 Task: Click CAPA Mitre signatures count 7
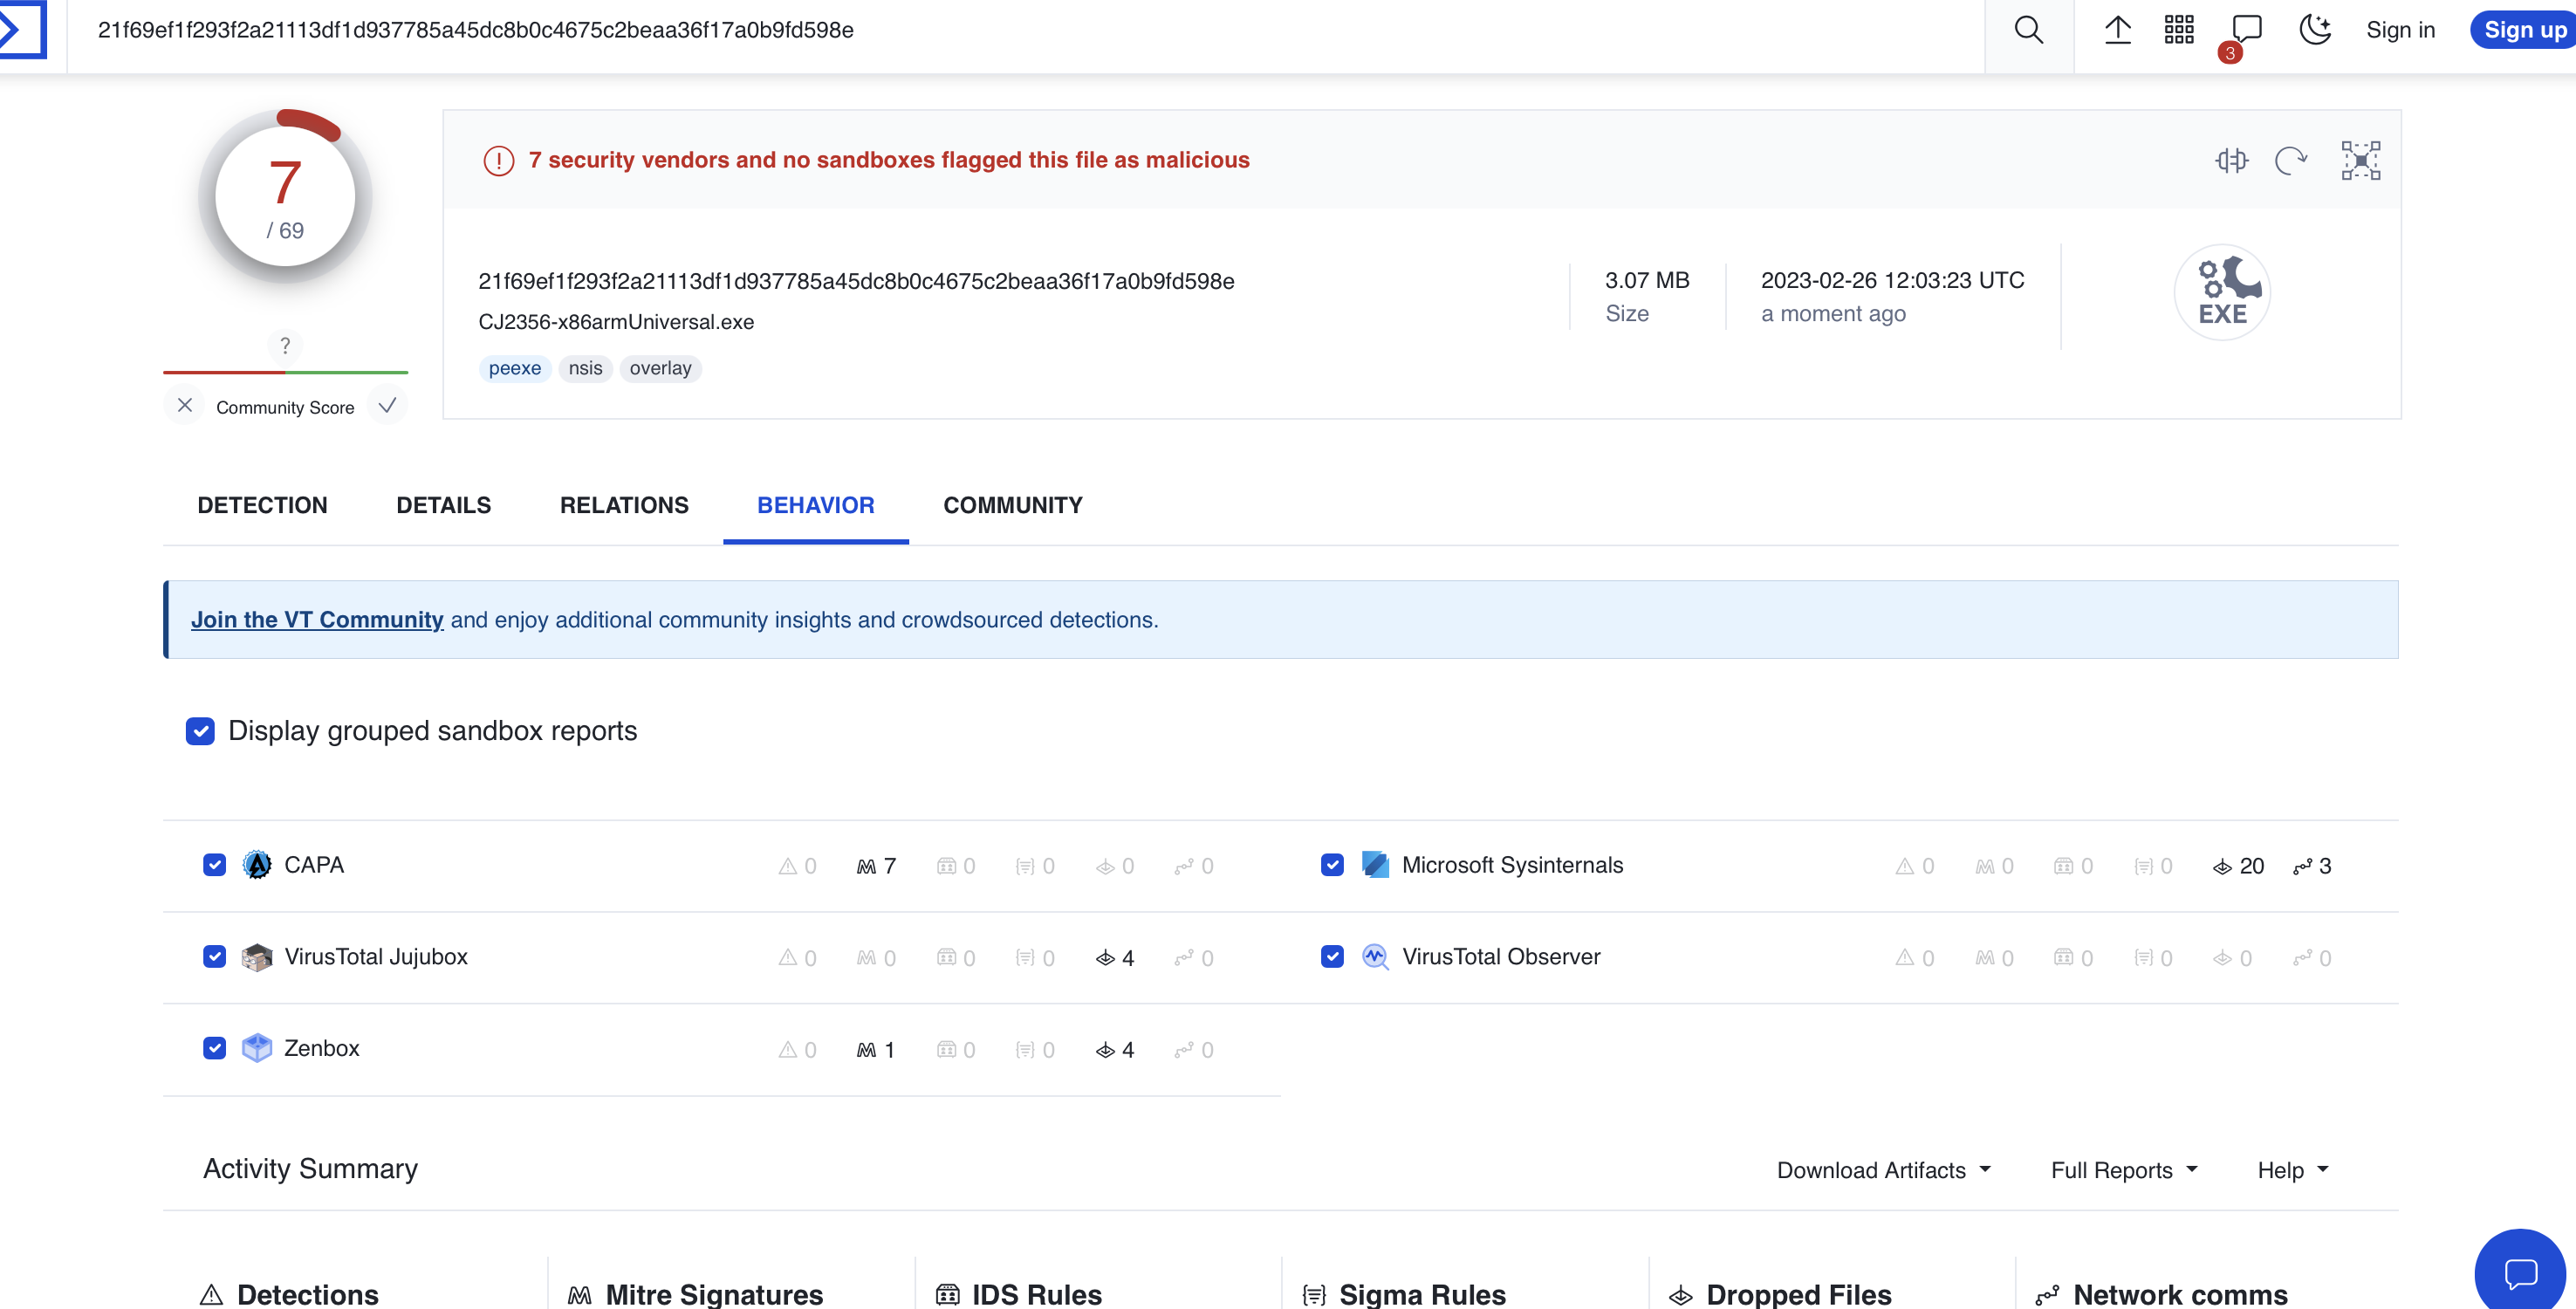coord(876,866)
